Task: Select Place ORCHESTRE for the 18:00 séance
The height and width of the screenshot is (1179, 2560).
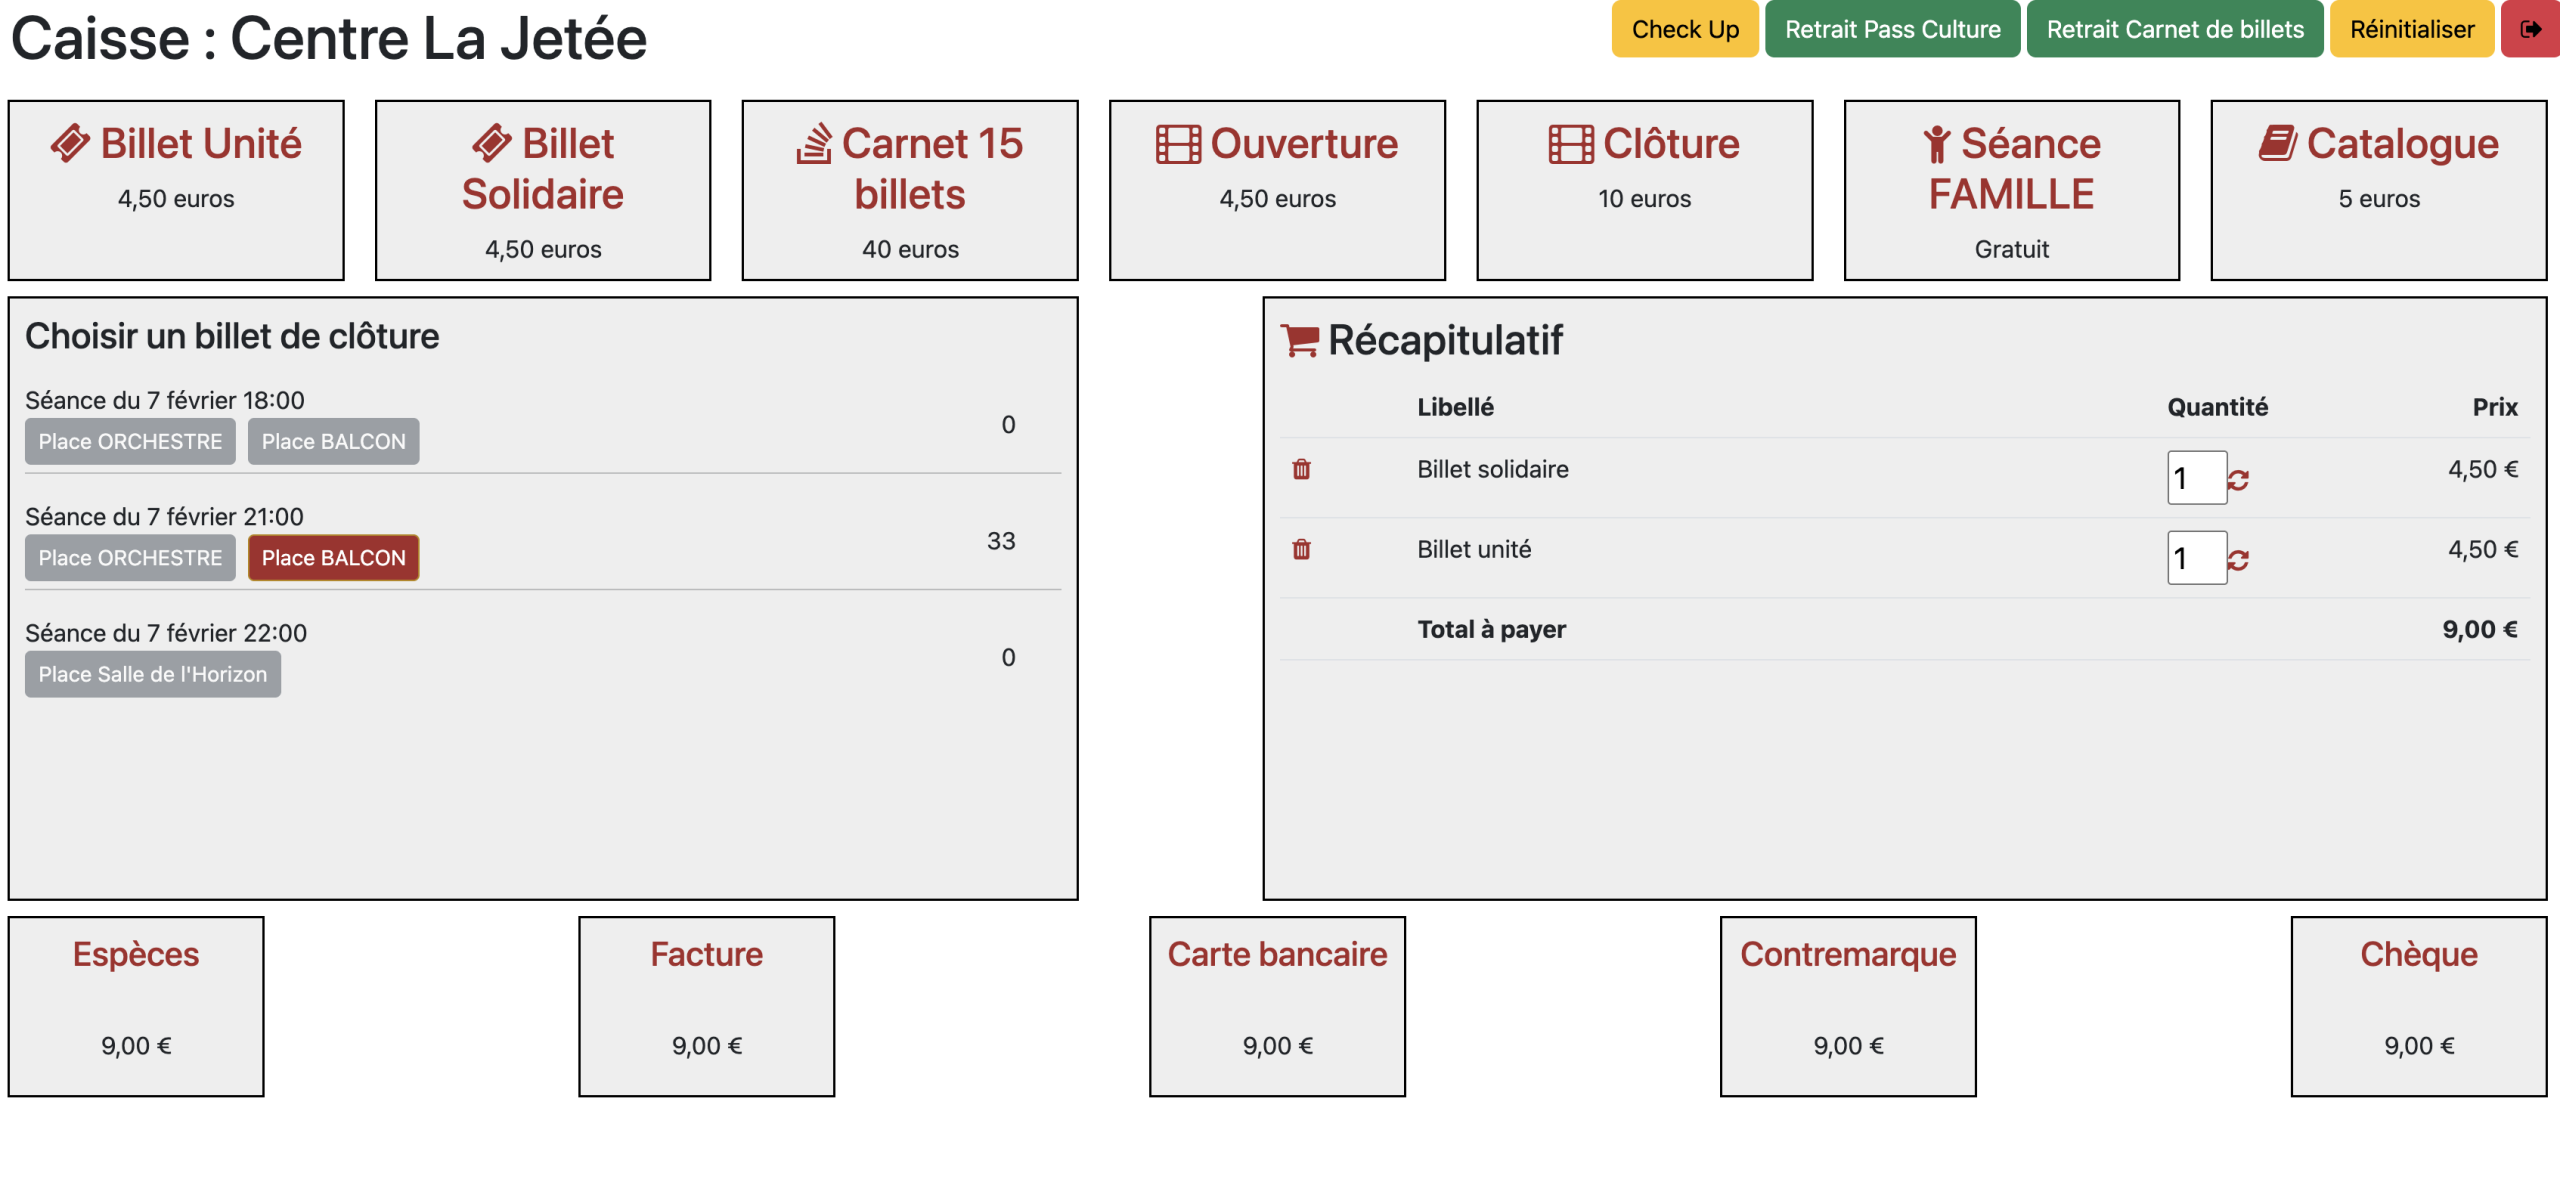Action: coord(130,442)
